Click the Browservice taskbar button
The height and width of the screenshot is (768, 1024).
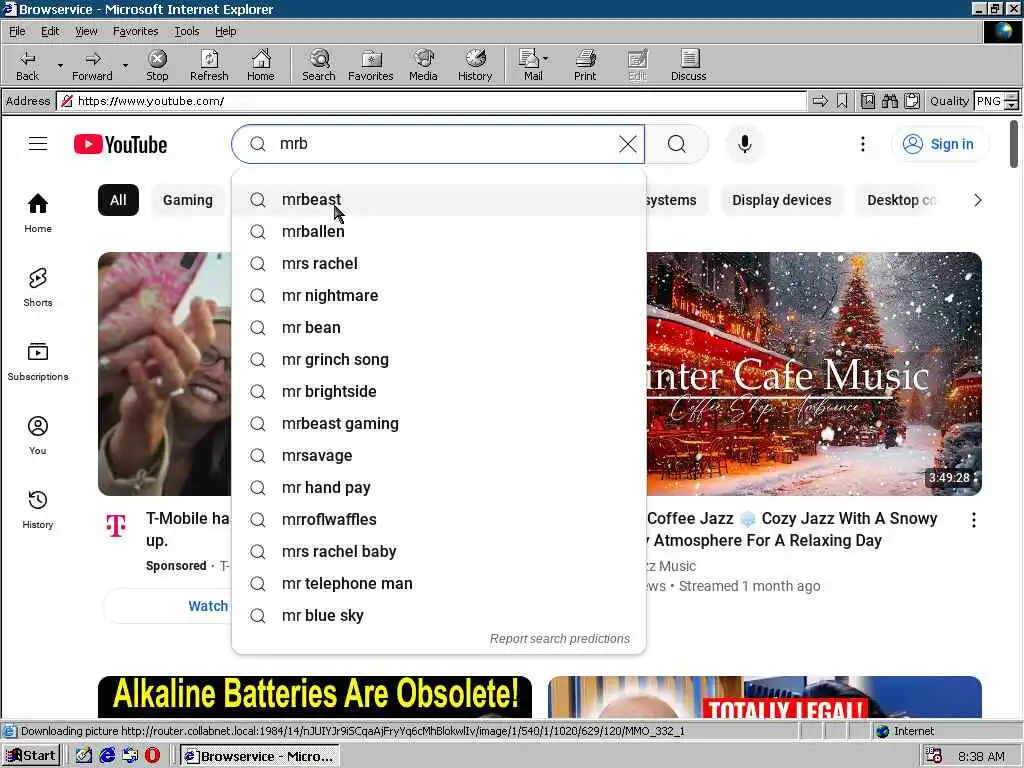[260, 756]
